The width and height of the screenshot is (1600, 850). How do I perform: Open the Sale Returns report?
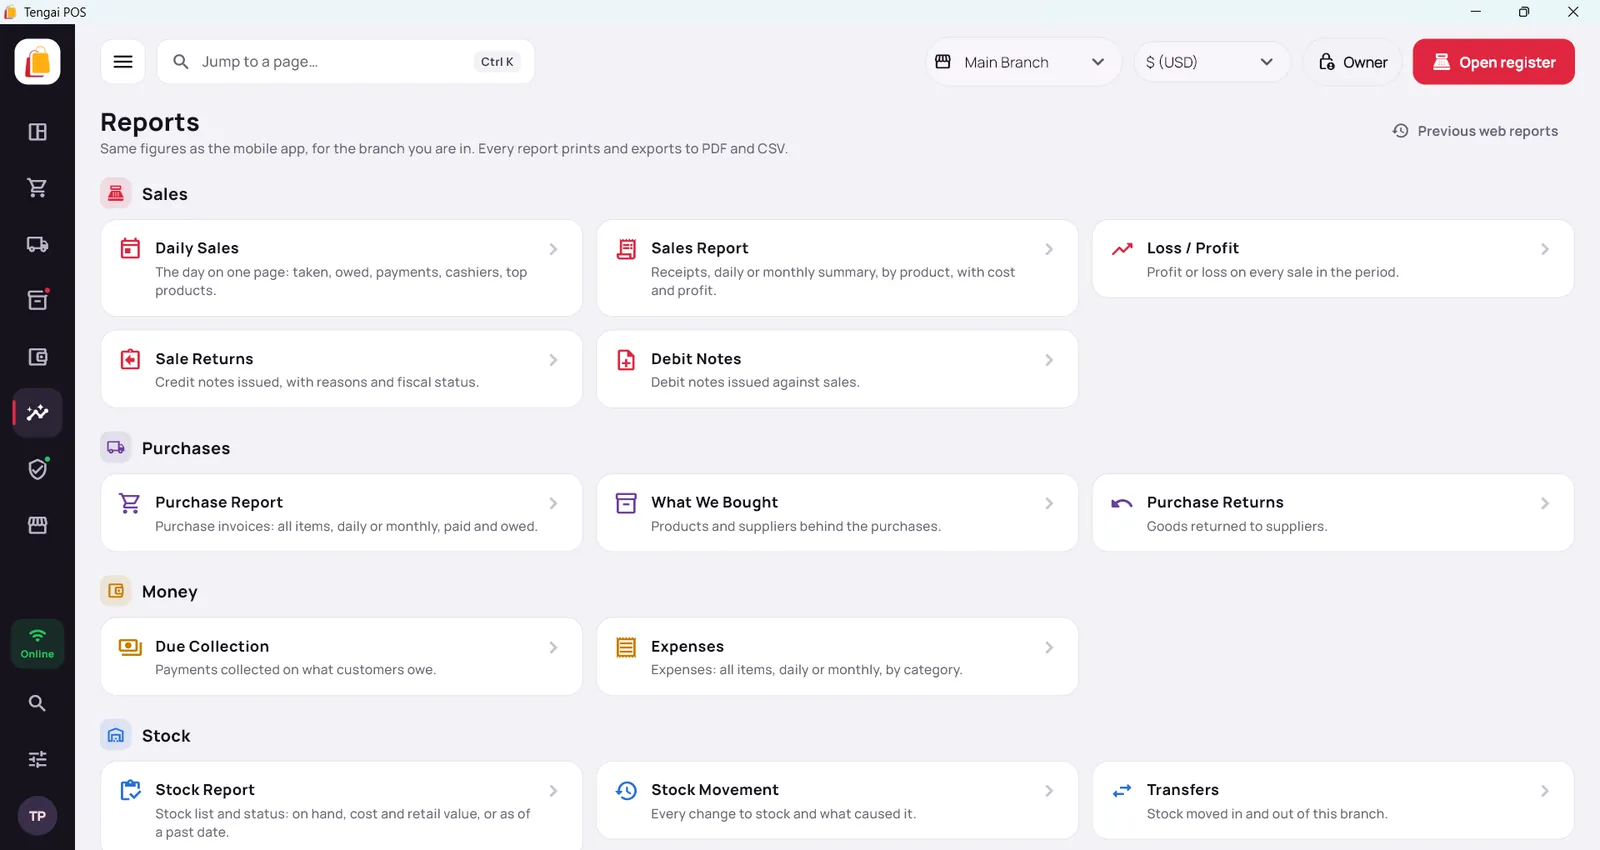[341, 369]
